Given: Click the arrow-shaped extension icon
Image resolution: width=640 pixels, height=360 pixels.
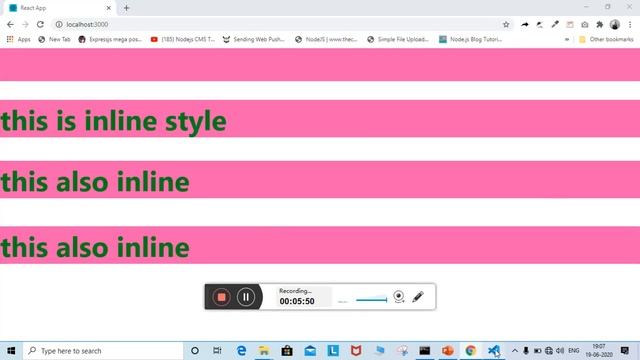Looking at the screenshot, I should 525,24.
